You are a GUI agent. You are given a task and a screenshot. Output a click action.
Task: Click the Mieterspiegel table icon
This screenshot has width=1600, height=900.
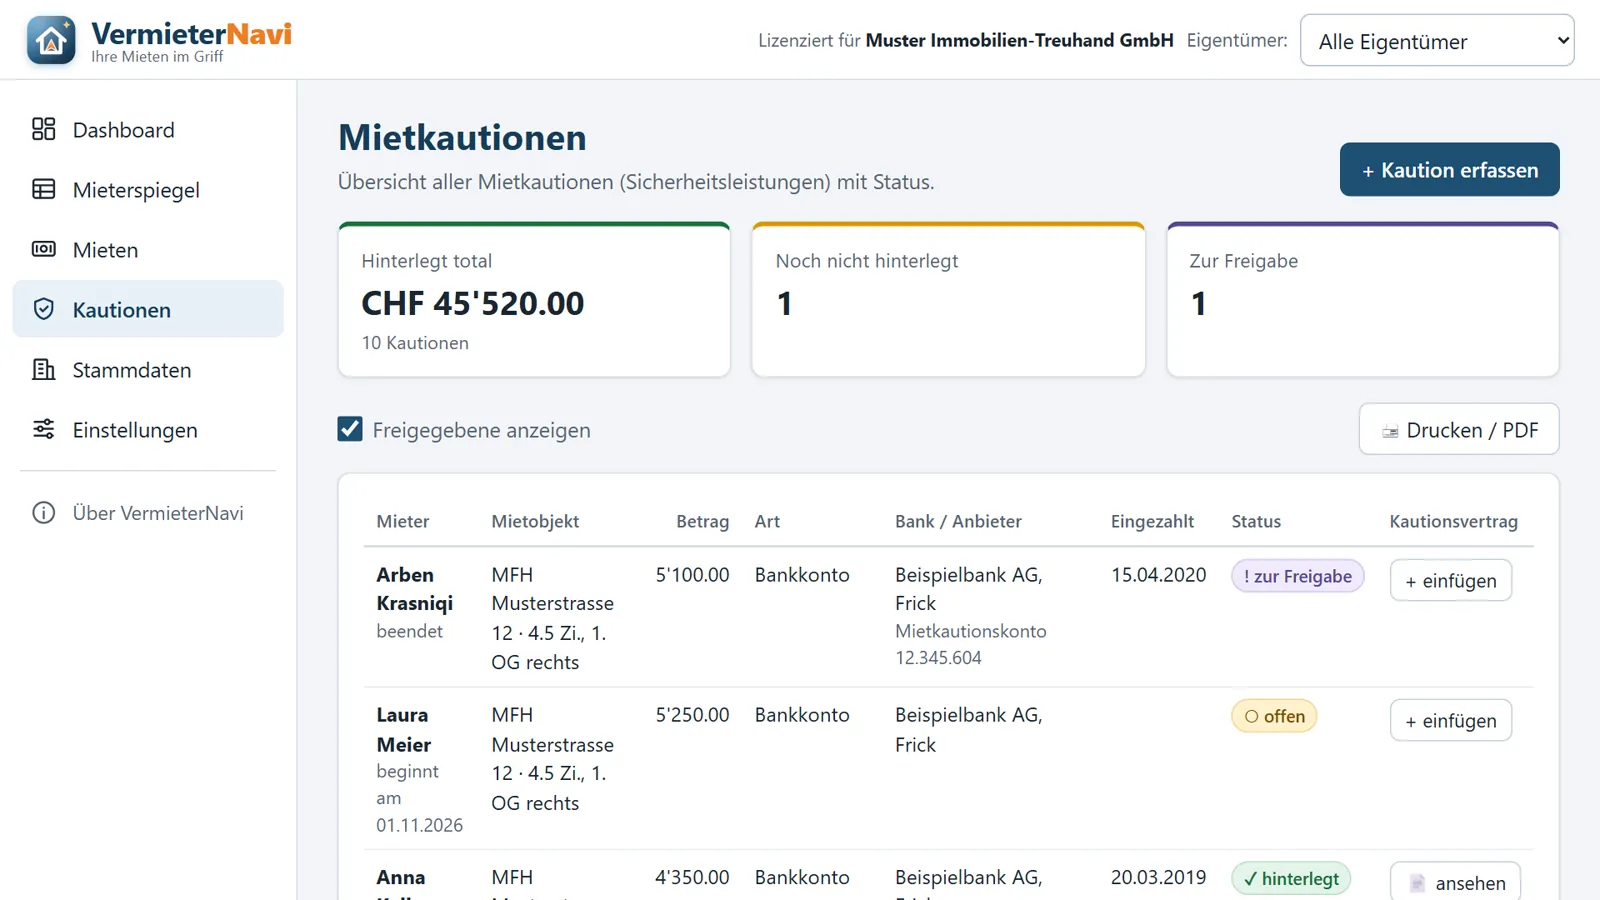[x=44, y=189]
